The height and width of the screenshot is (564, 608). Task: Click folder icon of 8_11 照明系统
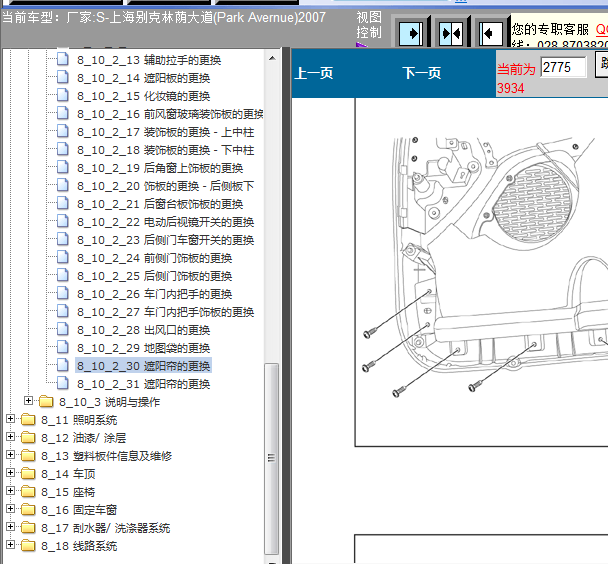28,420
